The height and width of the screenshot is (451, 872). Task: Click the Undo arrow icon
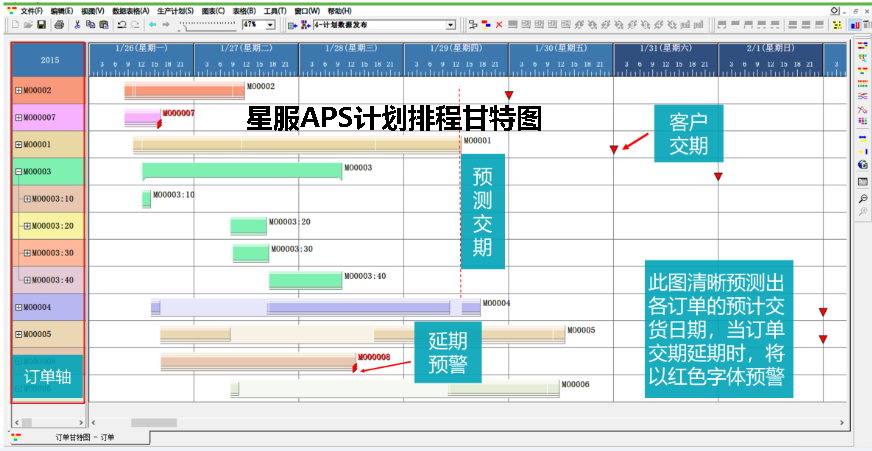click(121, 24)
